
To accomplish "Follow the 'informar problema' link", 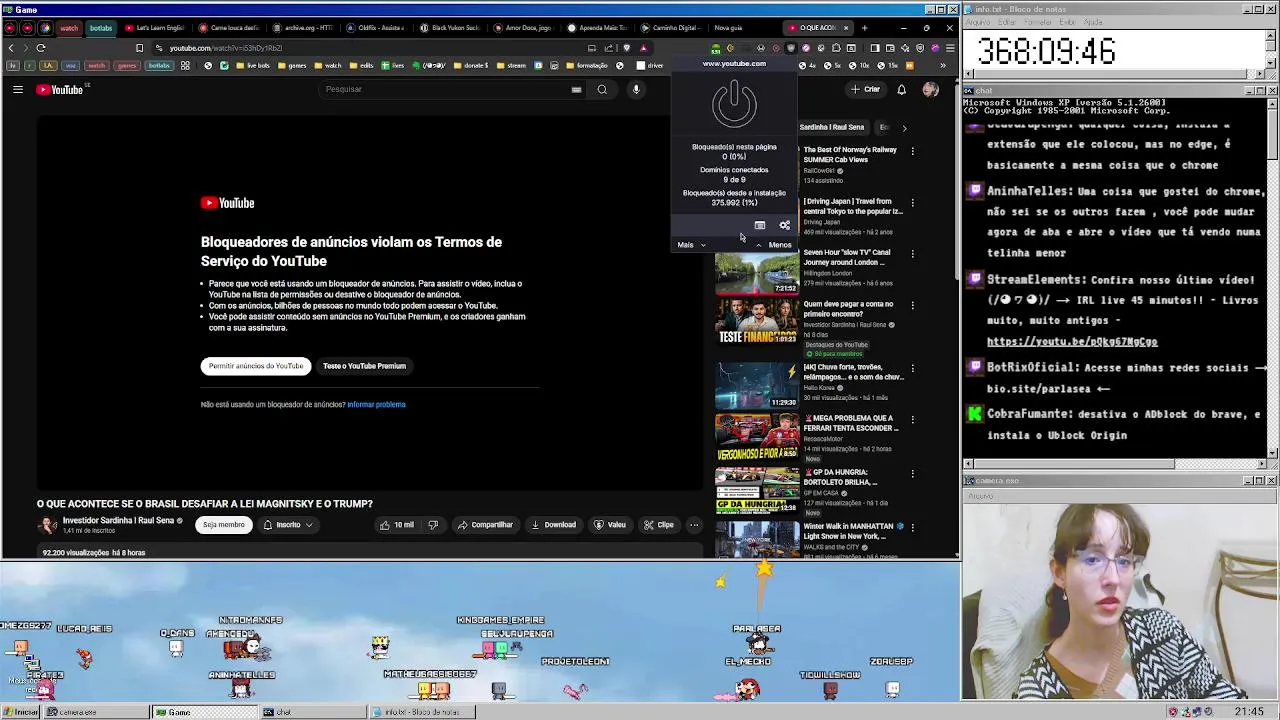I will click(x=376, y=405).
